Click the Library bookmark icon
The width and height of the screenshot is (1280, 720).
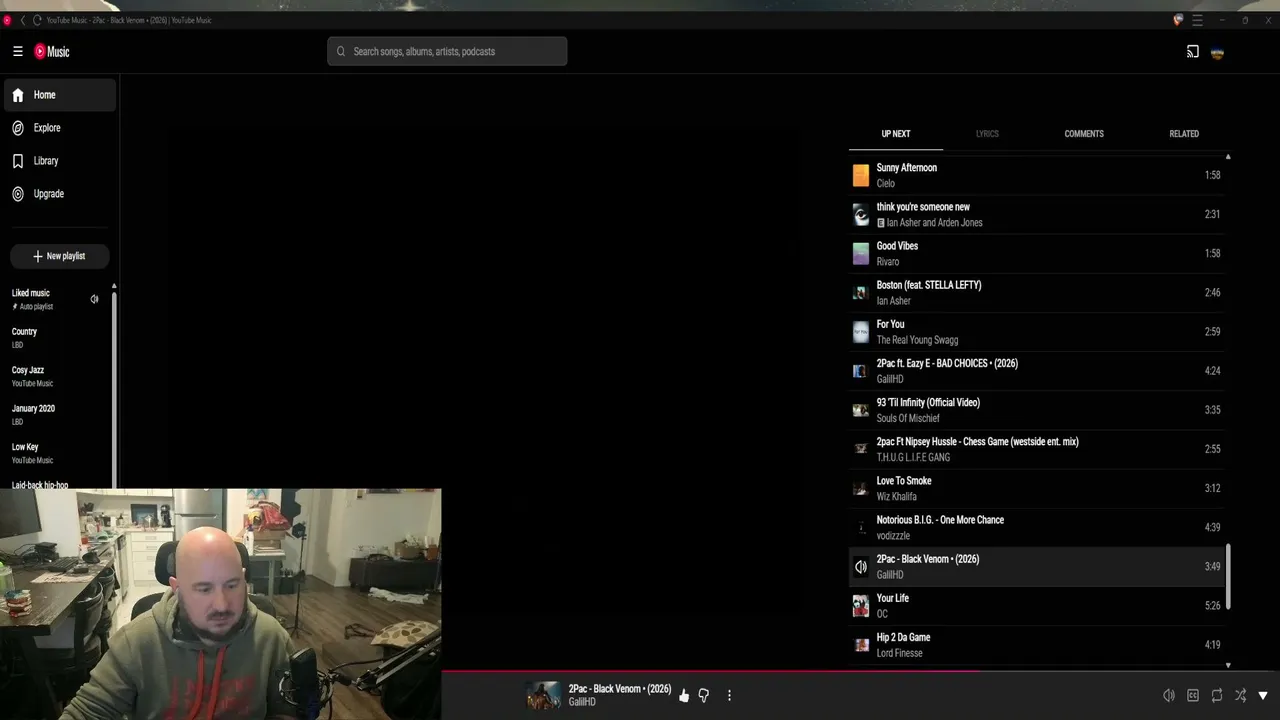18,161
